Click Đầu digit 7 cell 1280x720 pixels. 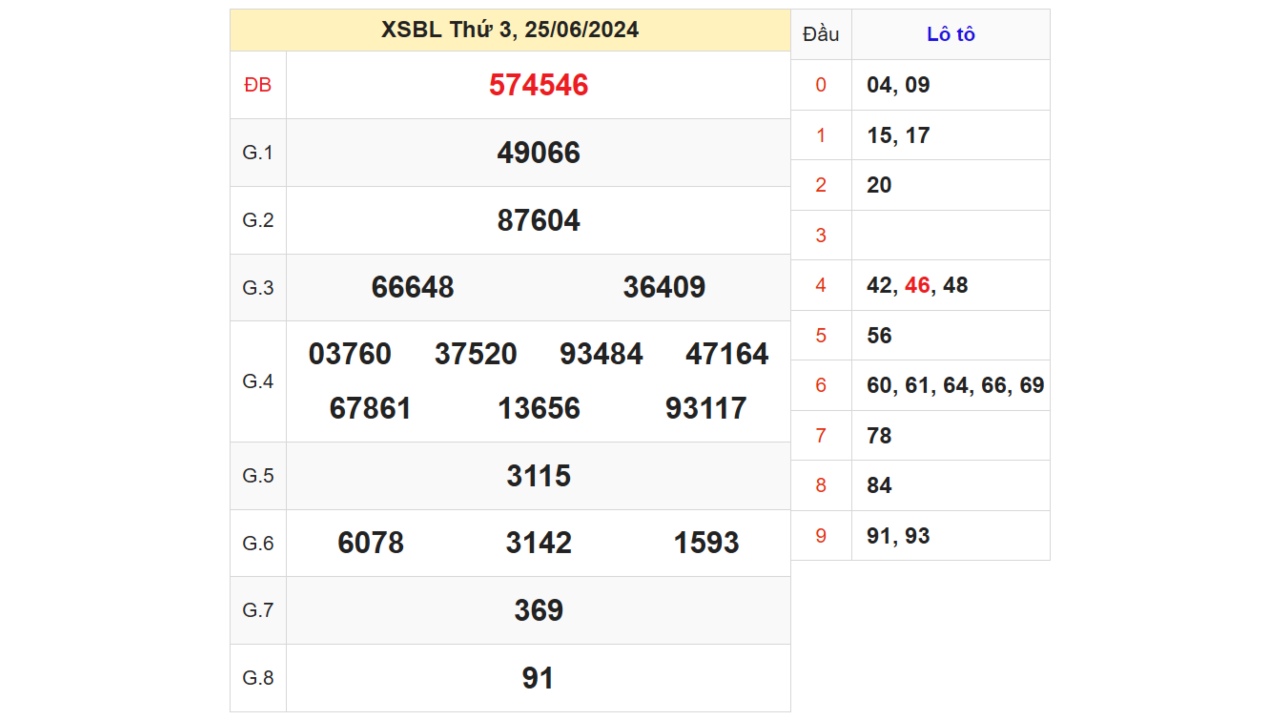(x=821, y=435)
